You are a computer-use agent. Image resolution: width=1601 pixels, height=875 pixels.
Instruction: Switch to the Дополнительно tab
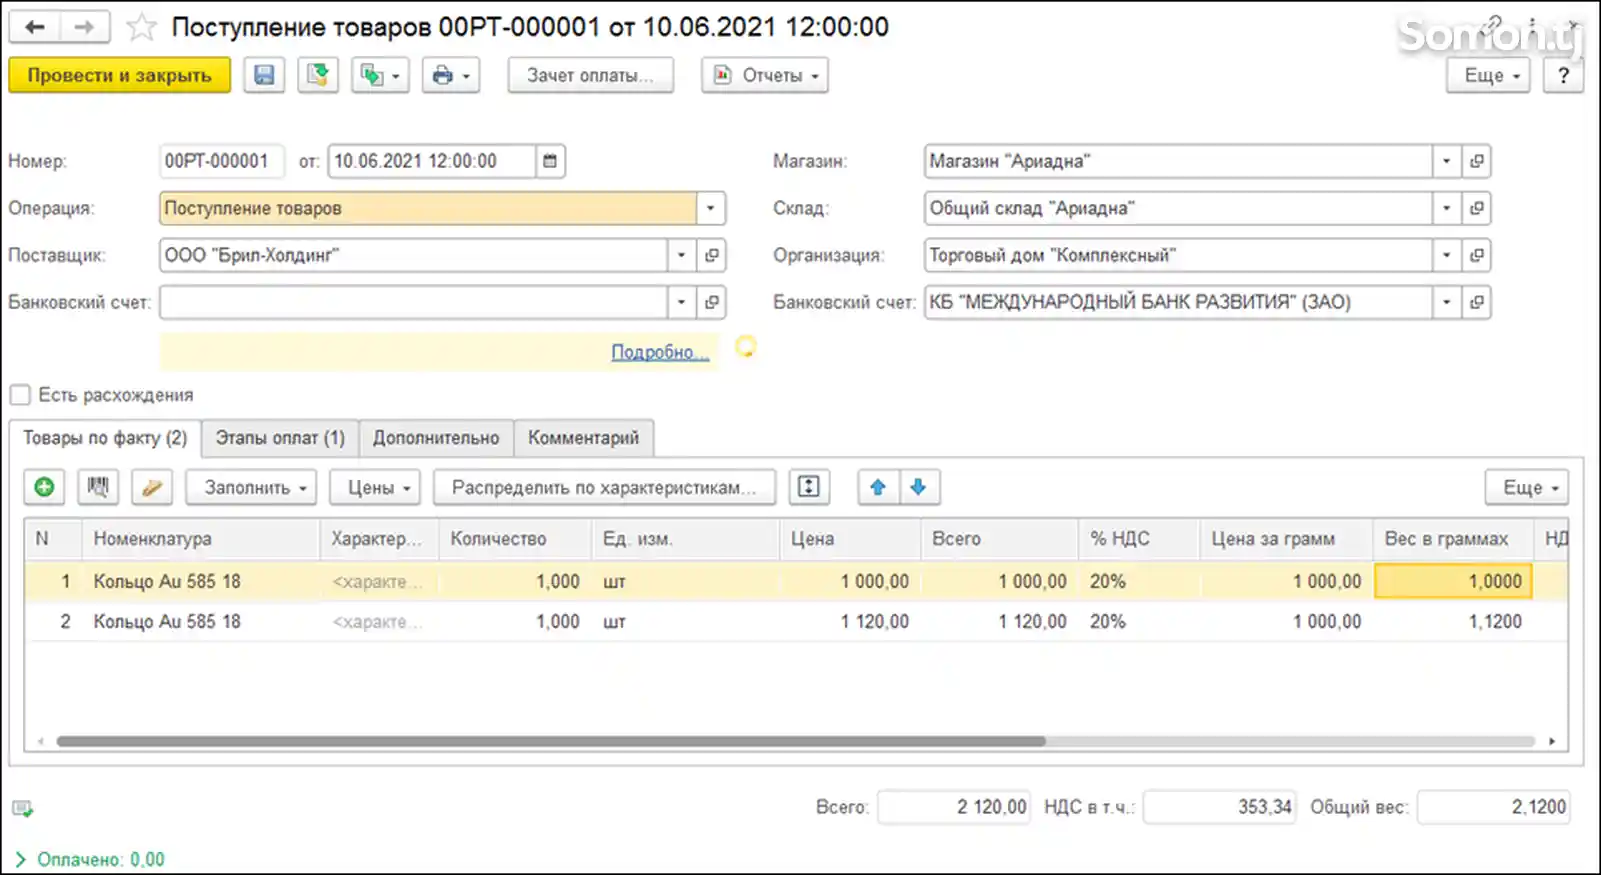click(x=436, y=438)
